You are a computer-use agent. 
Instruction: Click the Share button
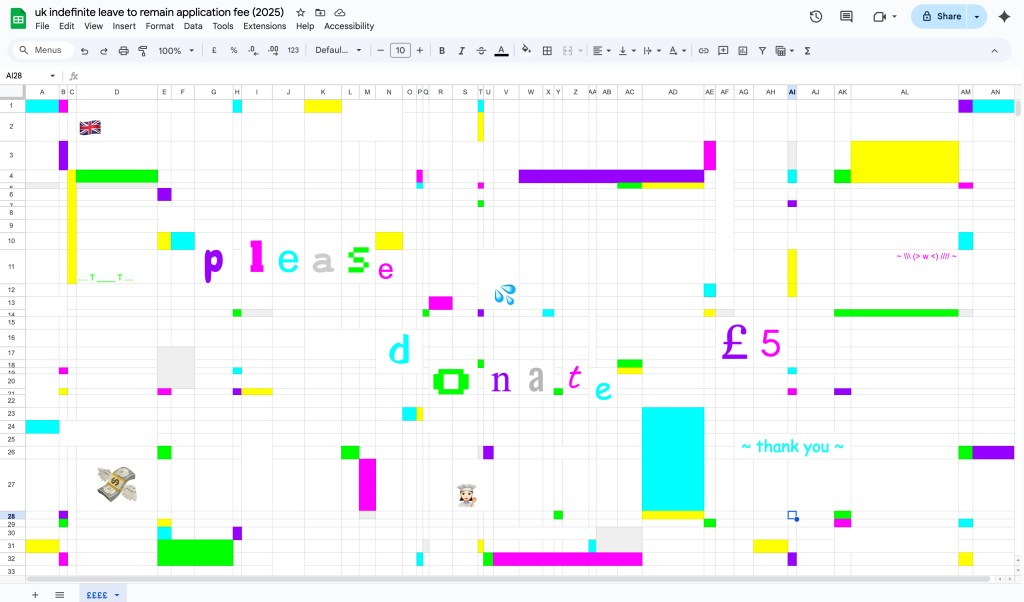(x=940, y=17)
